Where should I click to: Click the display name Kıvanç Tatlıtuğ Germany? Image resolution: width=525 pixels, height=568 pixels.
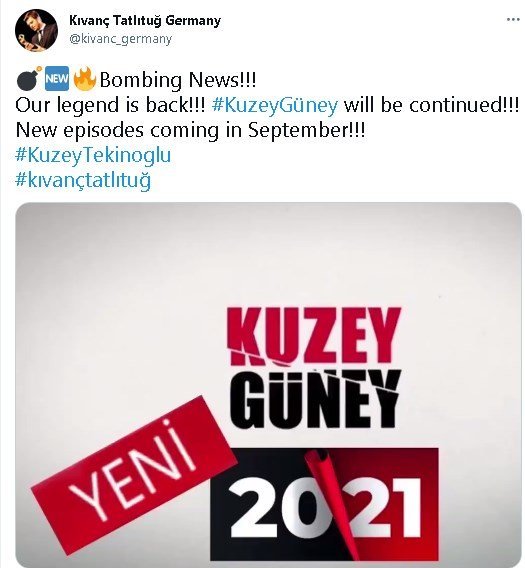point(145,20)
